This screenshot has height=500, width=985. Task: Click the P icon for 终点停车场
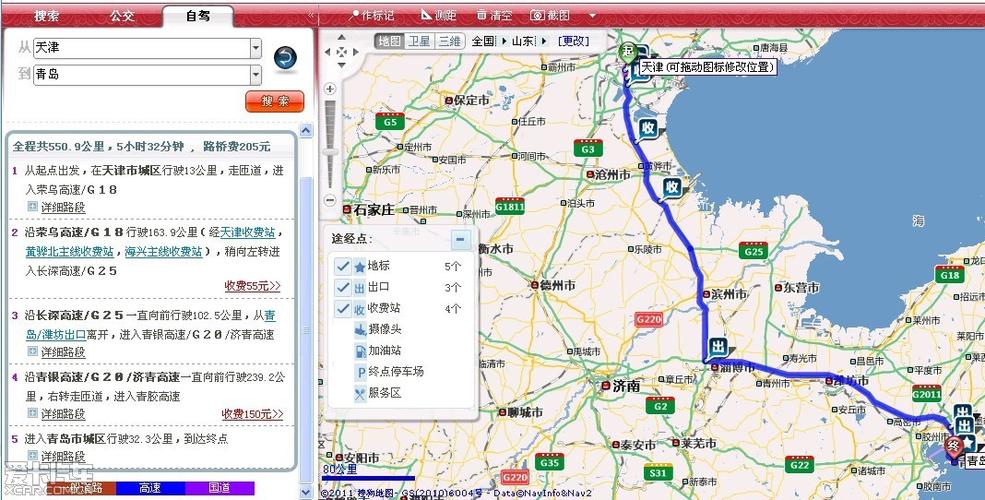point(361,372)
